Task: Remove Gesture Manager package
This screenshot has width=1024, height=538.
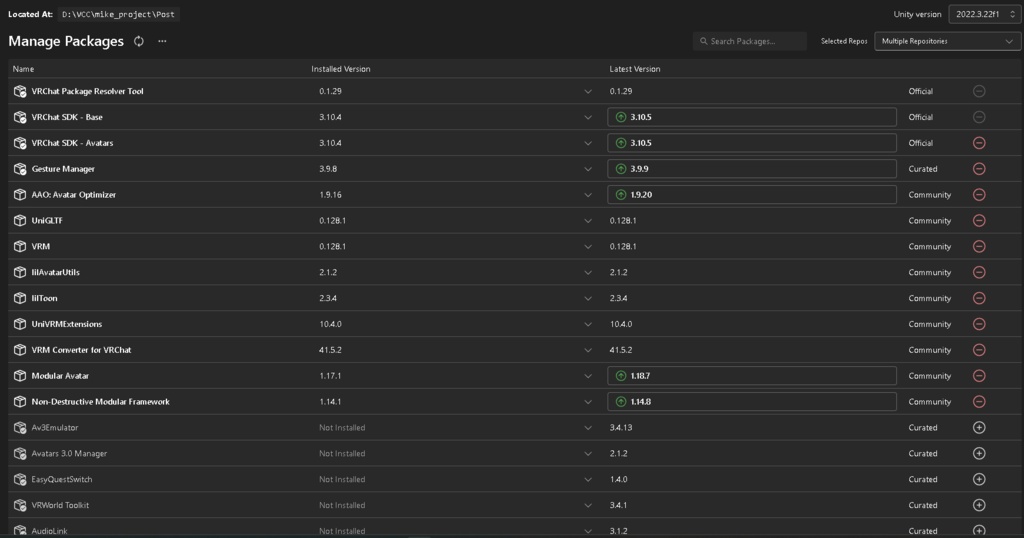Action: (x=979, y=168)
